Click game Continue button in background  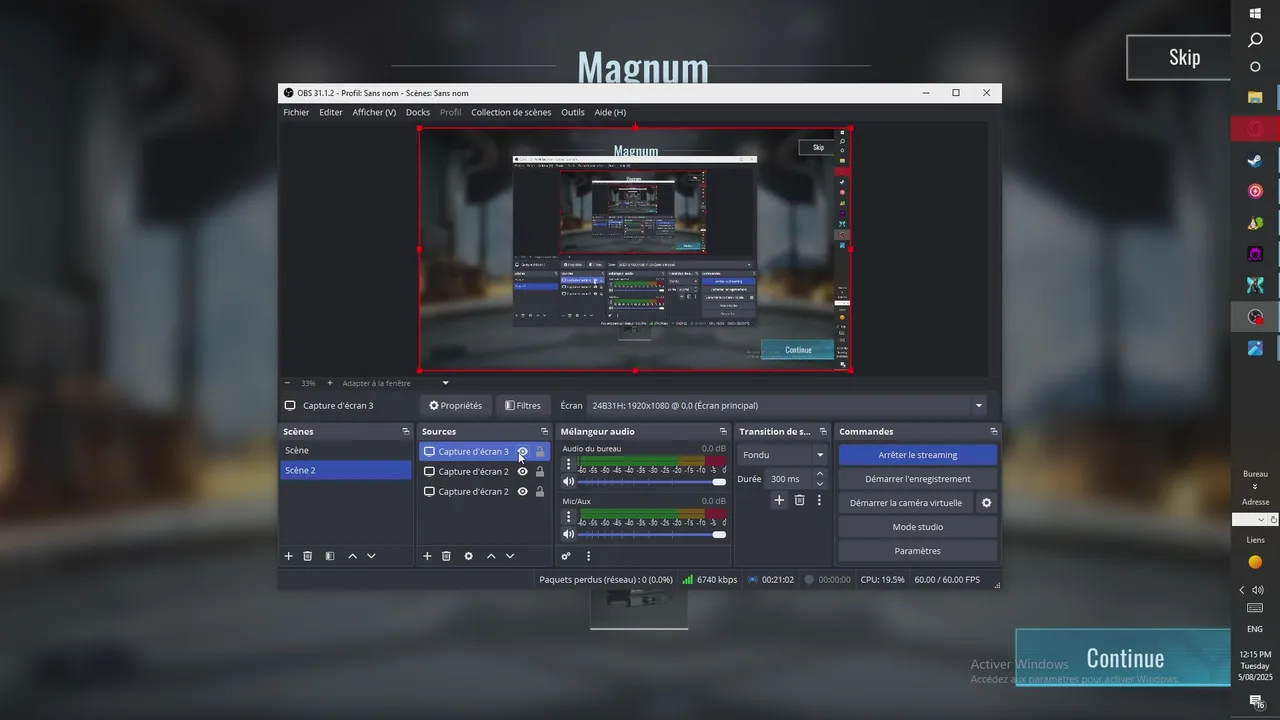coord(1124,658)
